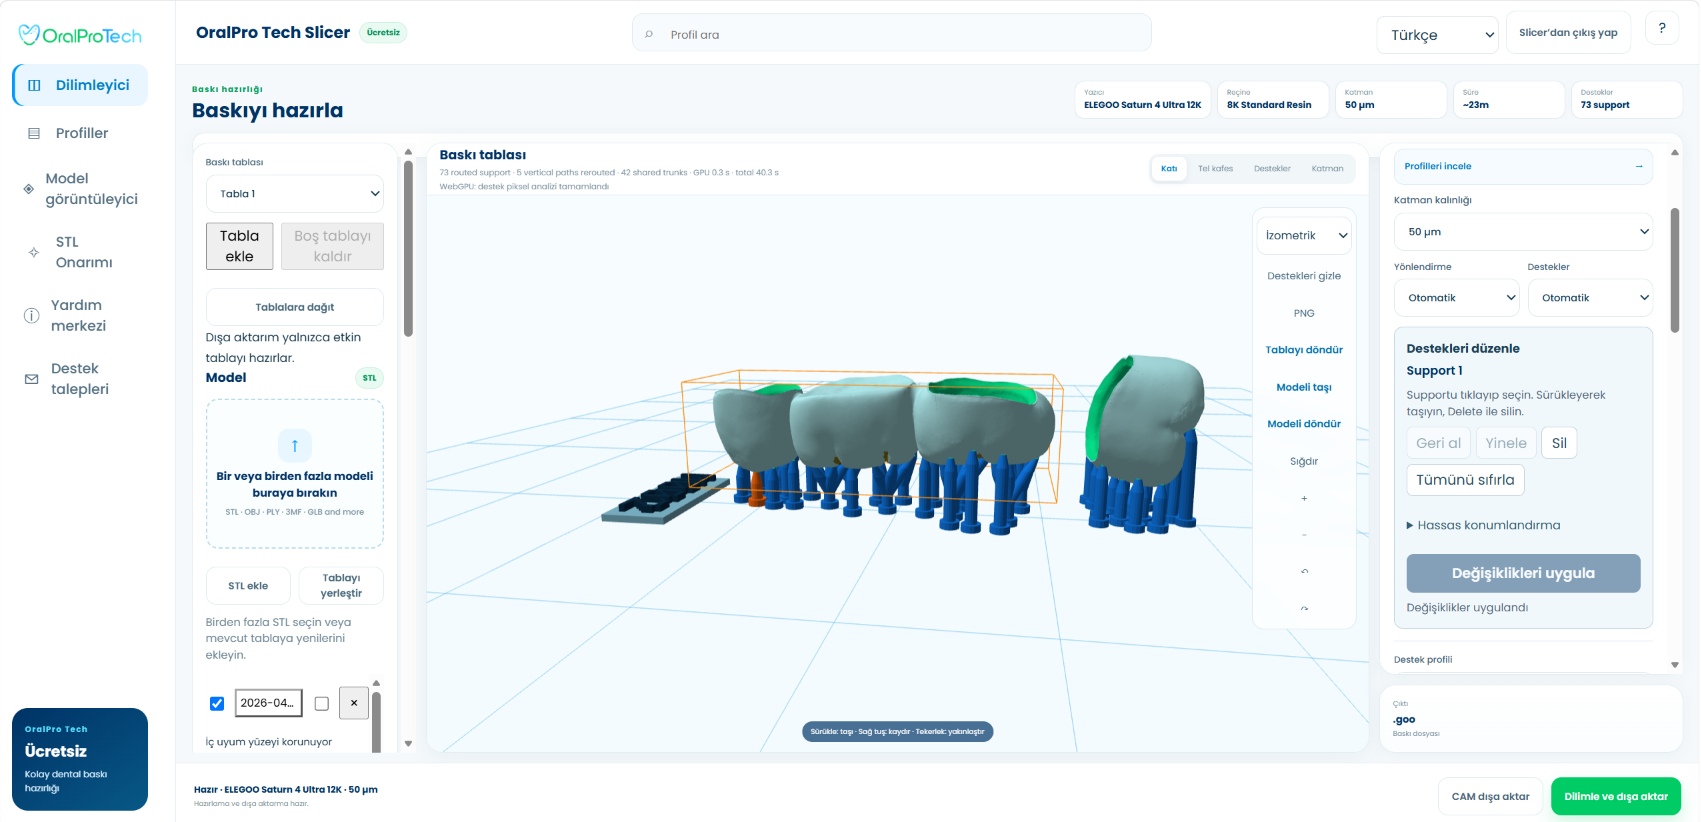Switch to the Destekler view tab
Screen dimensions: 1701x822
click(1272, 169)
